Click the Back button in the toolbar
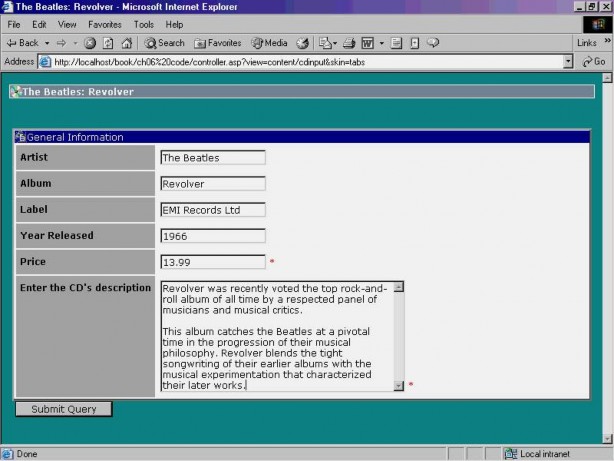Screen dimensions: 614x461 22,43
